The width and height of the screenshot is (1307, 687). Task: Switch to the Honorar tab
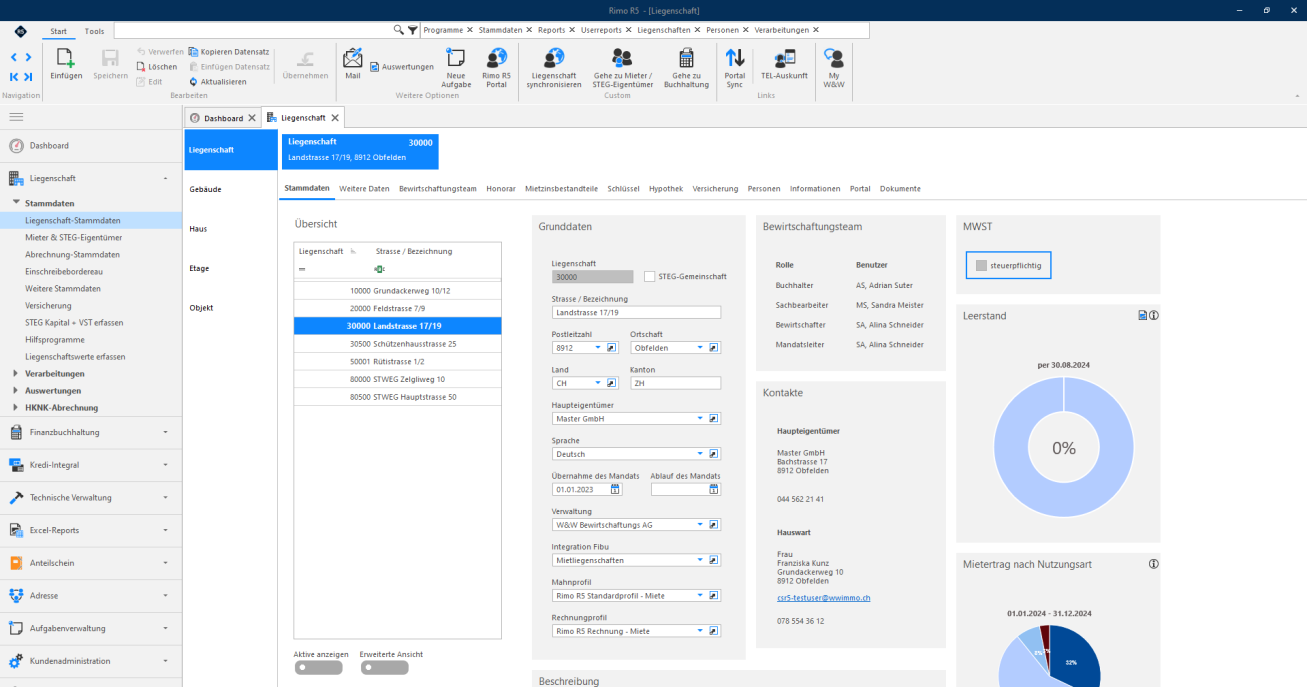coord(501,188)
